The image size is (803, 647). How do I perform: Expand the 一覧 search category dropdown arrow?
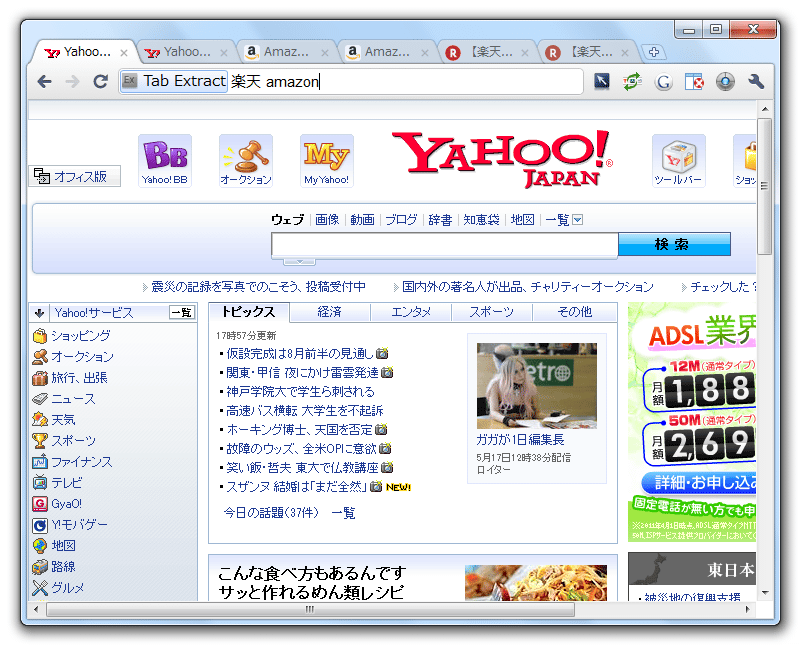click(x=578, y=220)
